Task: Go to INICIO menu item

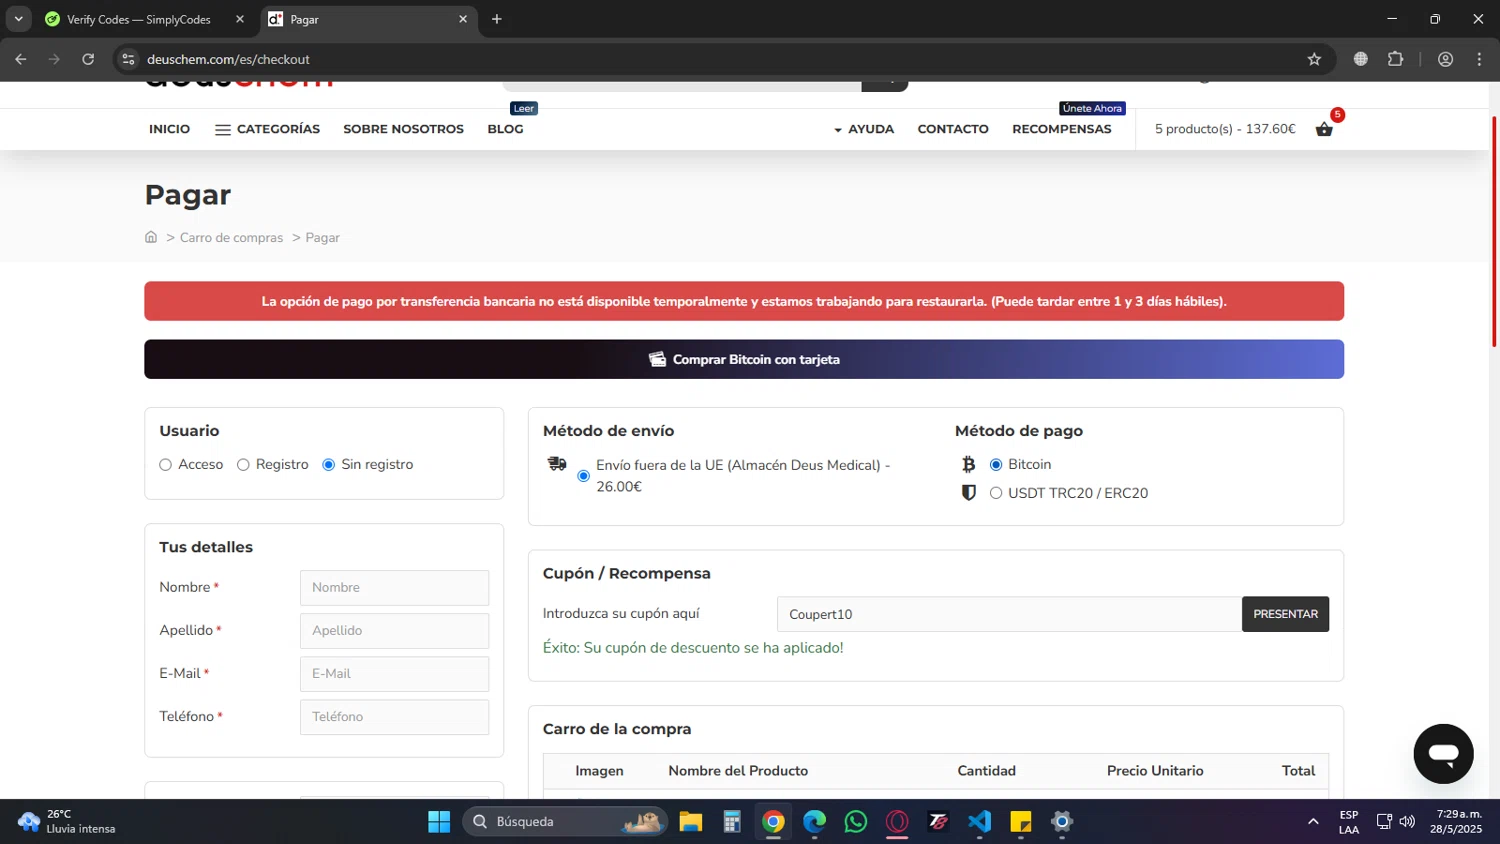Action: click(x=169, y=129)
